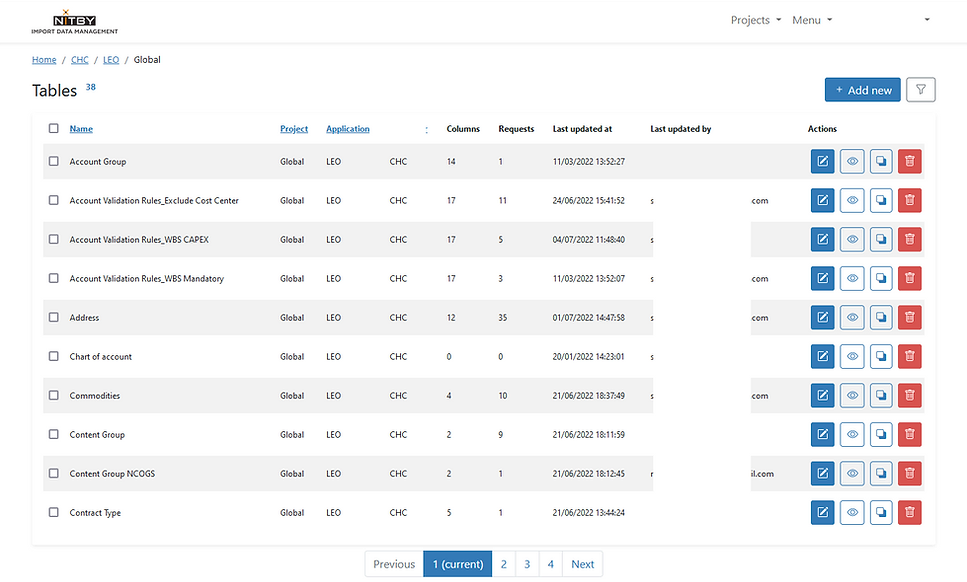Screen dimensions: 967x582
Task: Duplicate the Chart of account table
Action: [x=881, y=356]
